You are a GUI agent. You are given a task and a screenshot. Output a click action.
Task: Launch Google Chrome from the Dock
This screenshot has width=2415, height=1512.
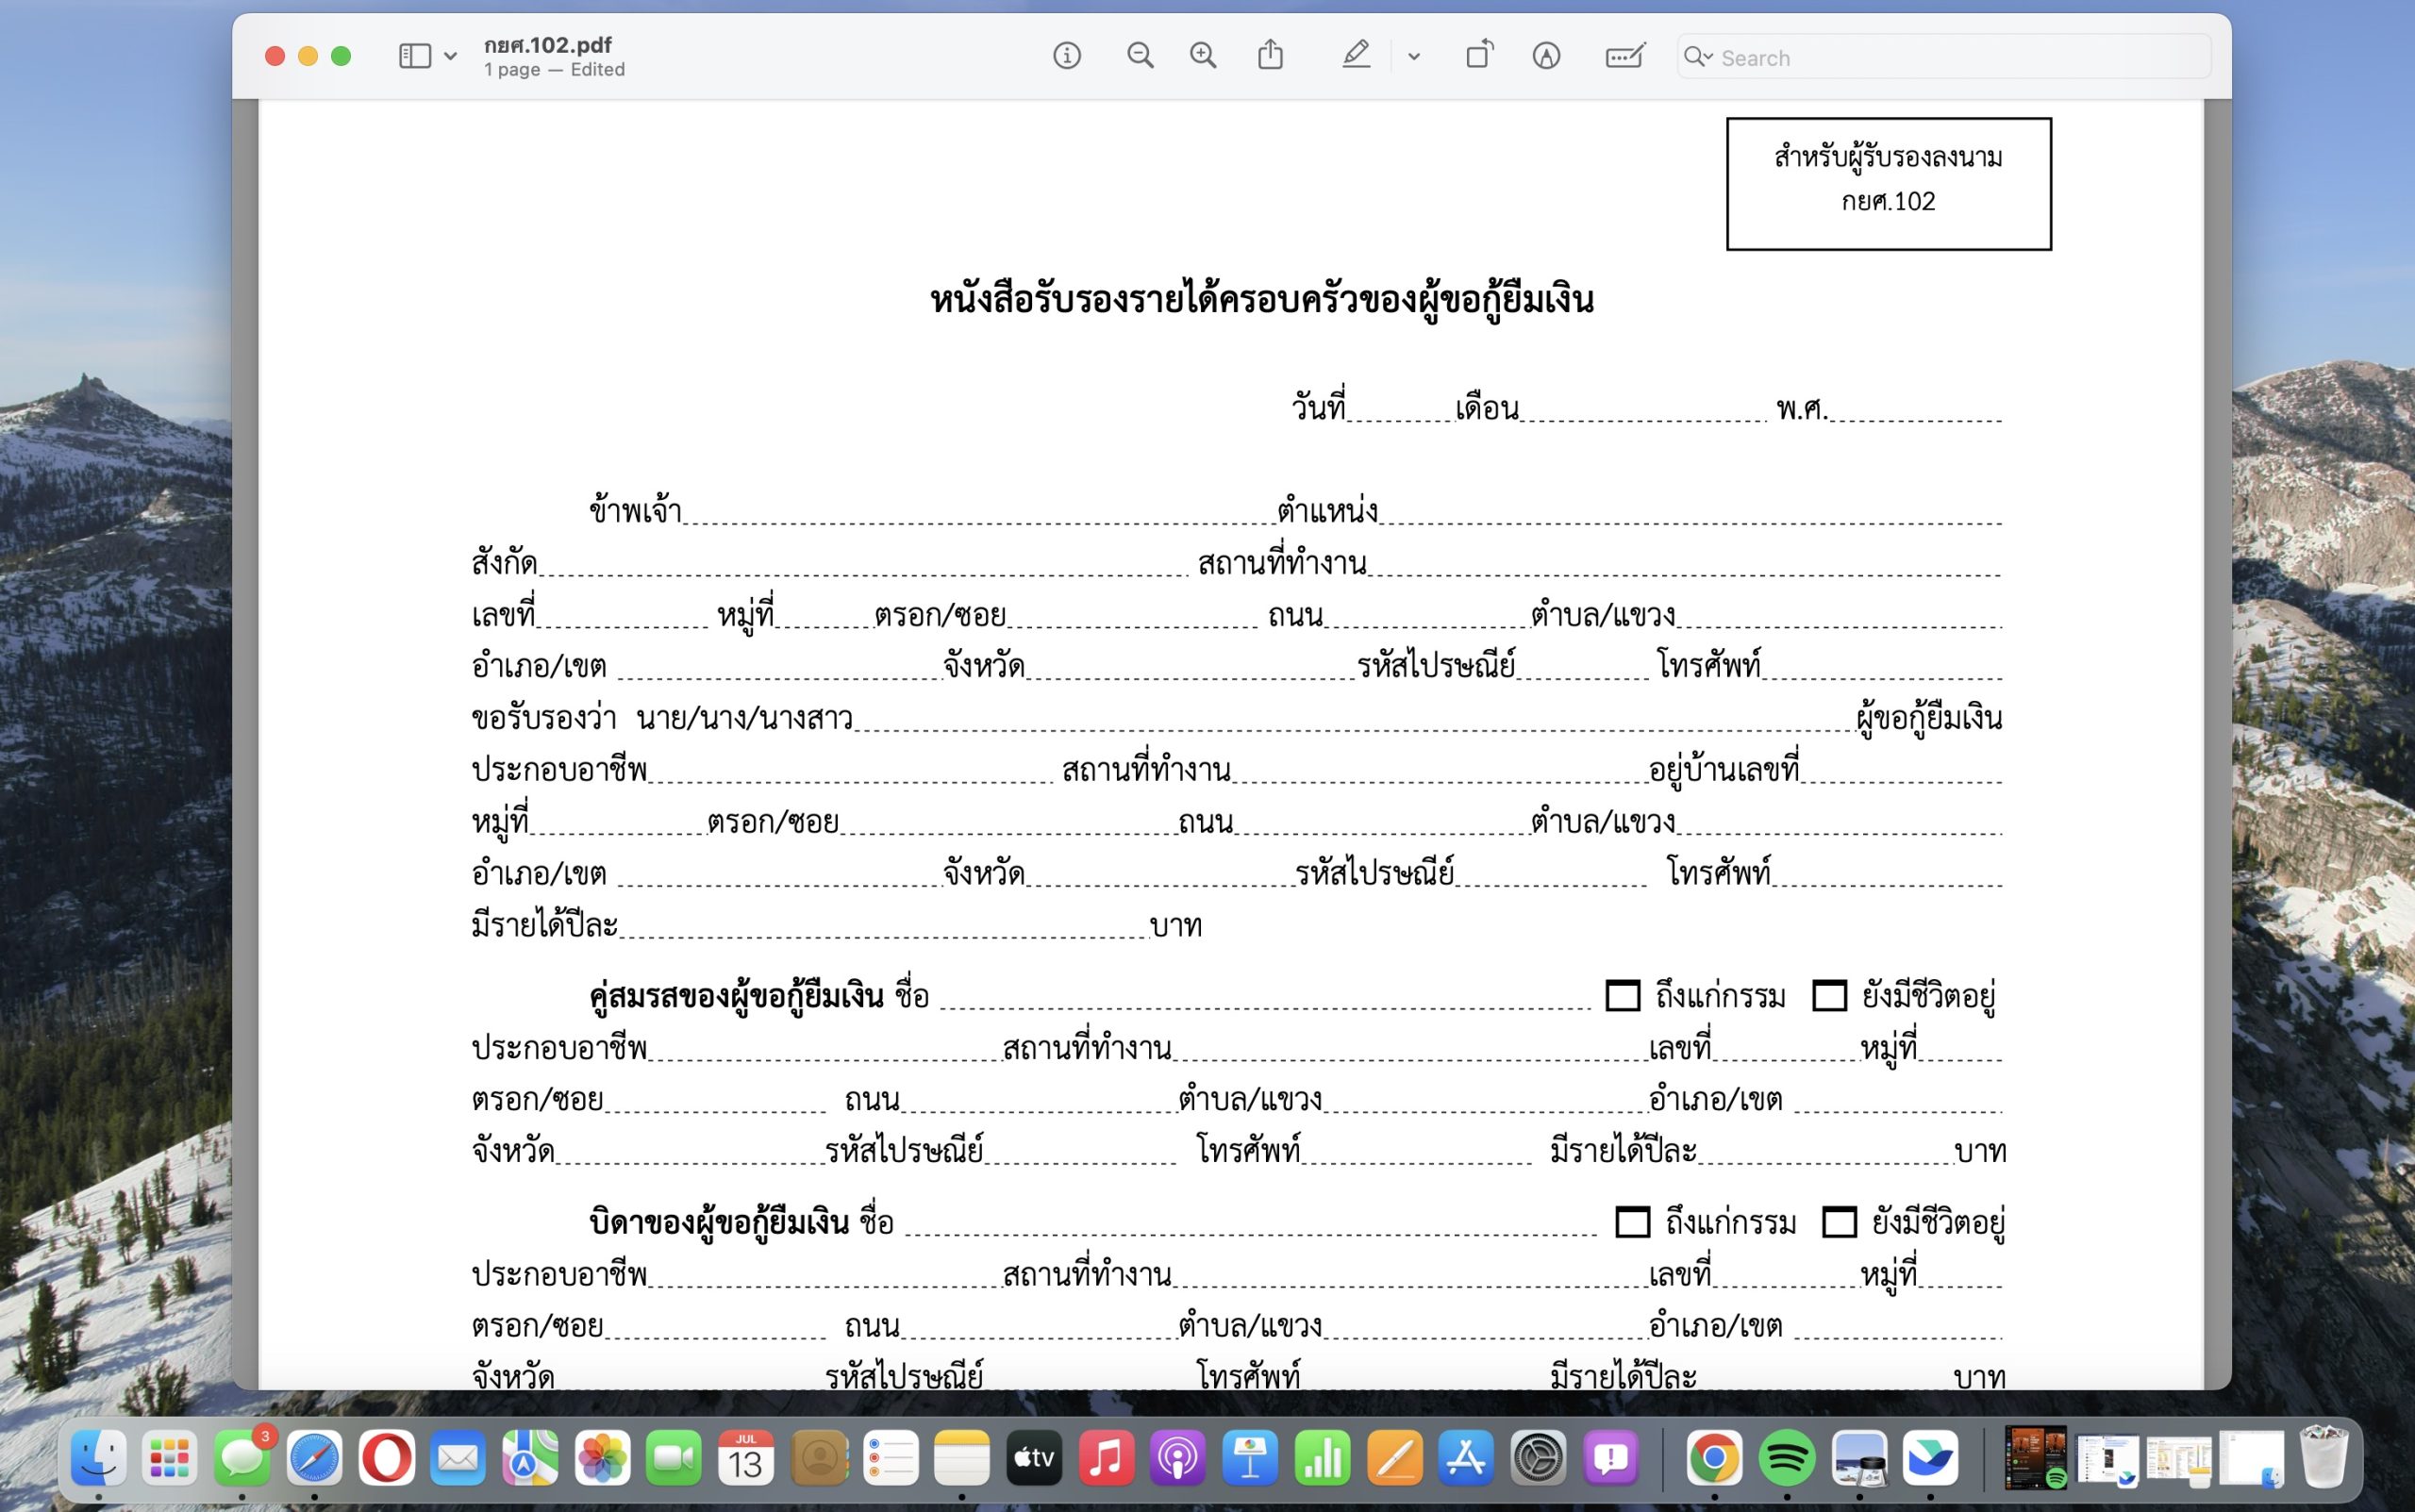(x=1714, y=1459)
